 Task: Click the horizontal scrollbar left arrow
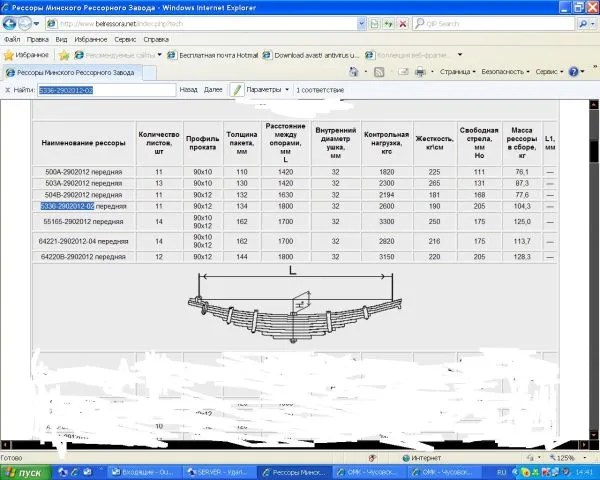5,445
